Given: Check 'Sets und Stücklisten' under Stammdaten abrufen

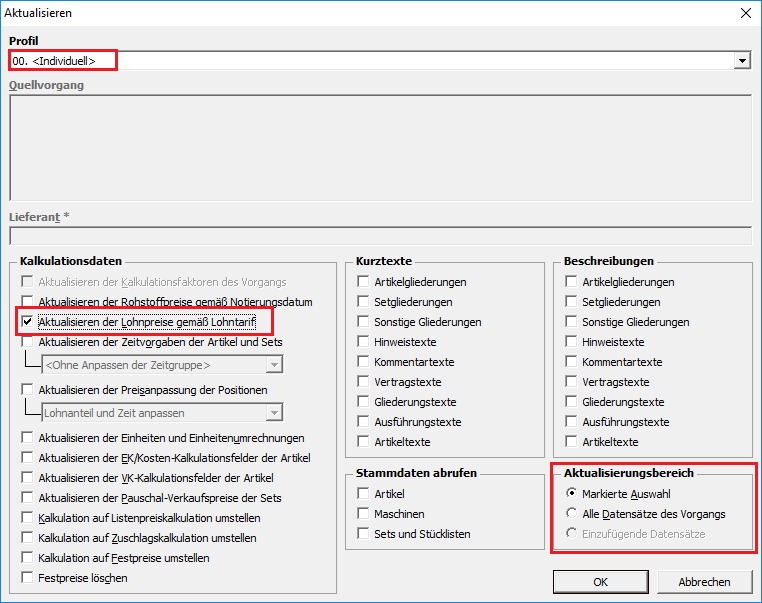Looking at the screenshot, I should (364, 534).
